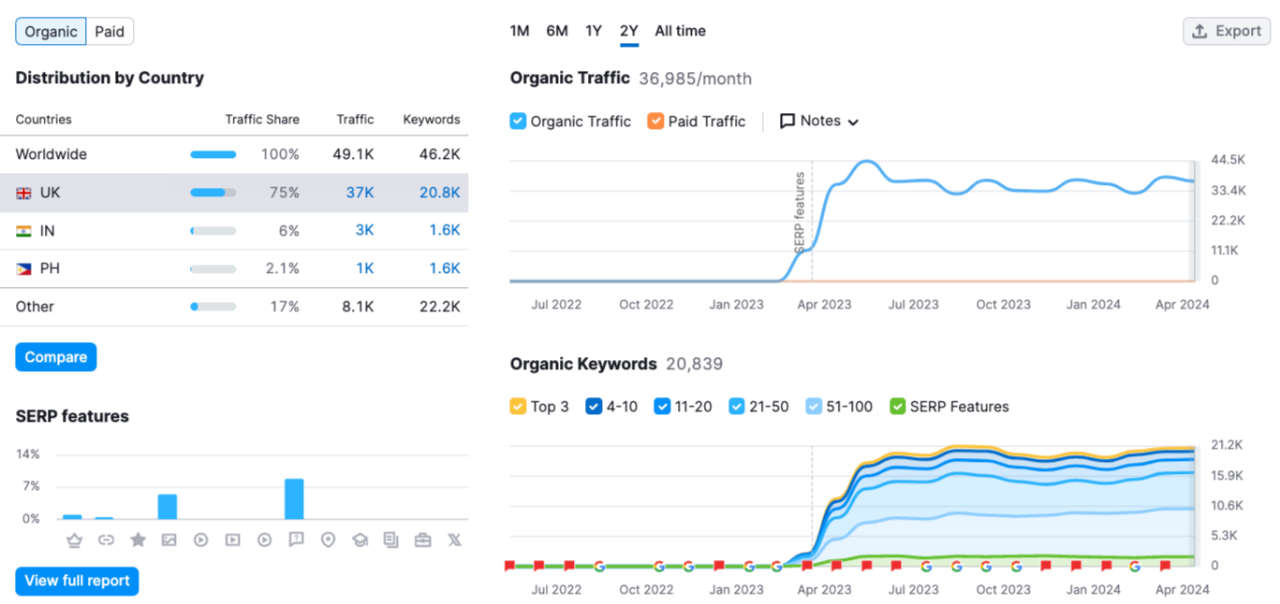Click the graduation cap icon in SERP features
This screenshot has width=1280, height=604.
tap(360, 540)
